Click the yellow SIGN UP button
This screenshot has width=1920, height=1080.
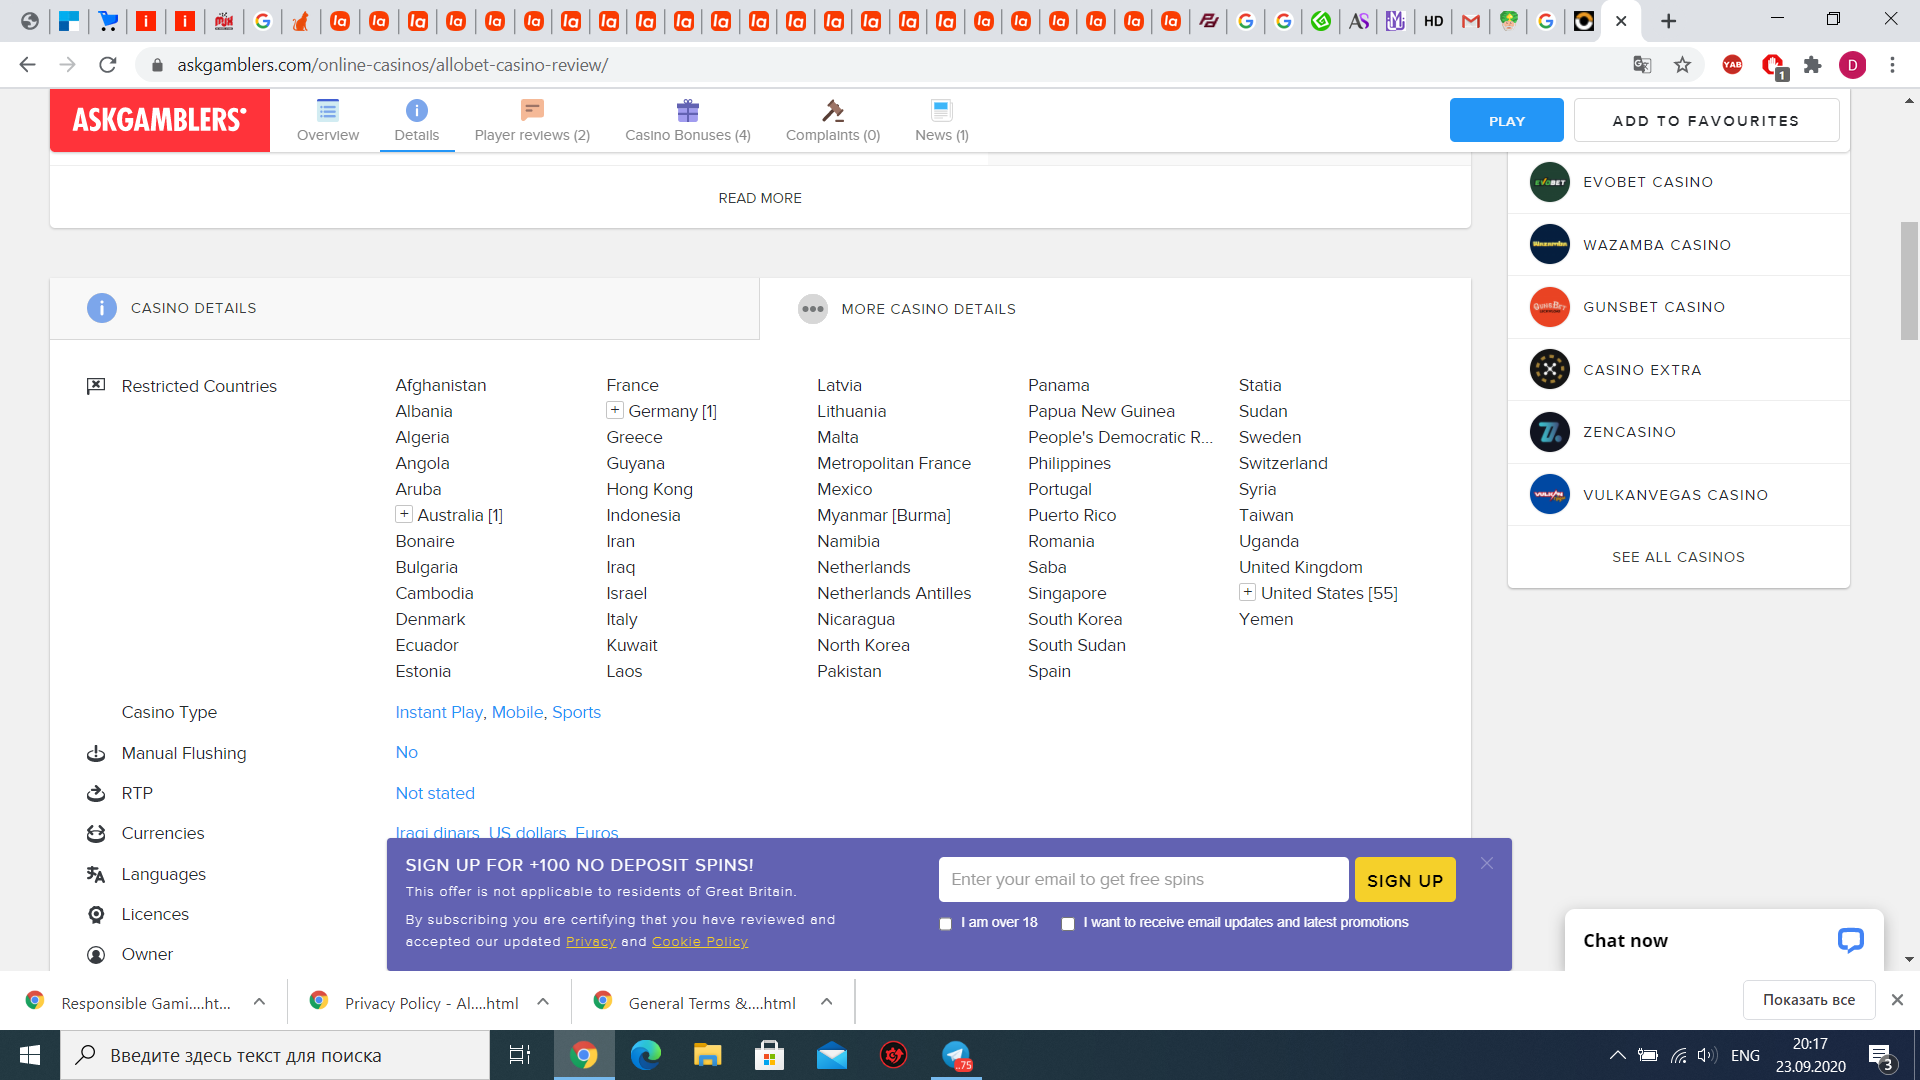point(1405,880)
